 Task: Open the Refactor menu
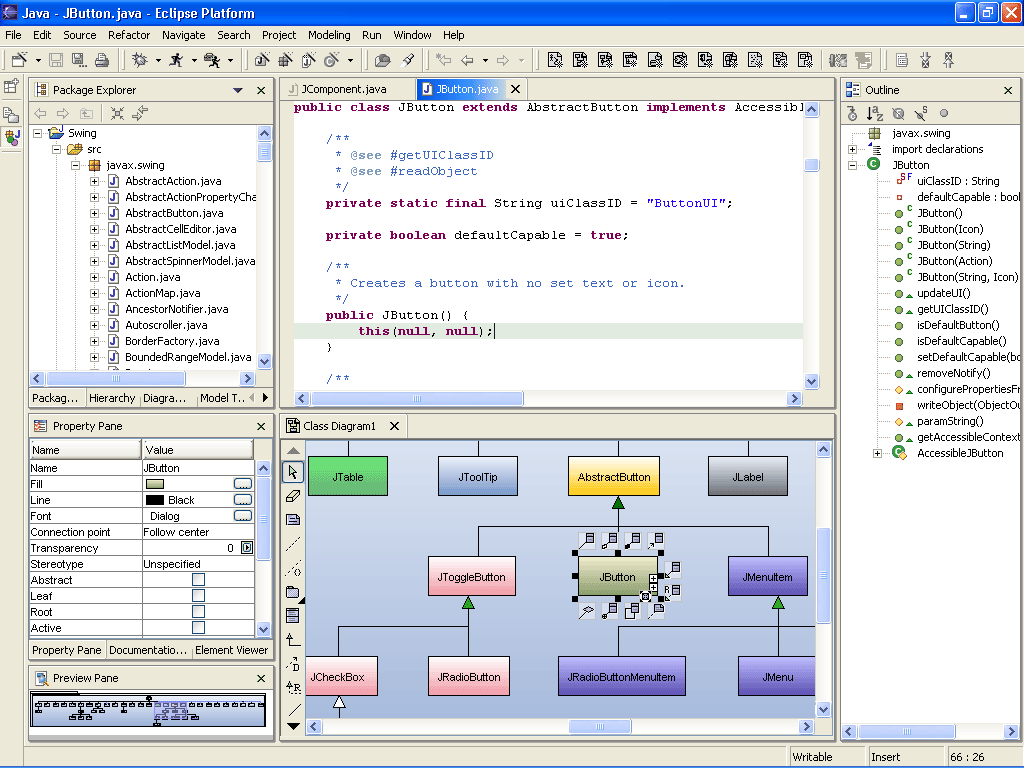pyautogui.click(x=129, y=35)
